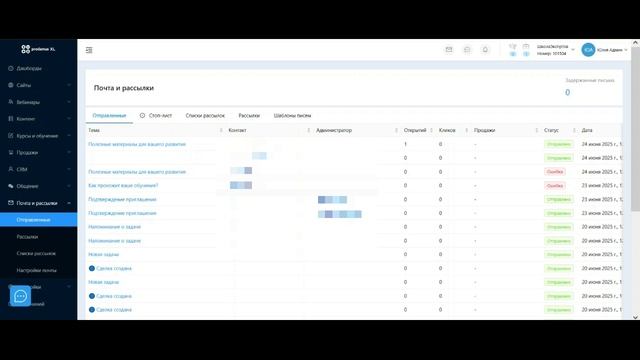The height and width of the screenshot is (360, 640).
Task: Open the Тема column menu dots
Action: tap(221, 130)
